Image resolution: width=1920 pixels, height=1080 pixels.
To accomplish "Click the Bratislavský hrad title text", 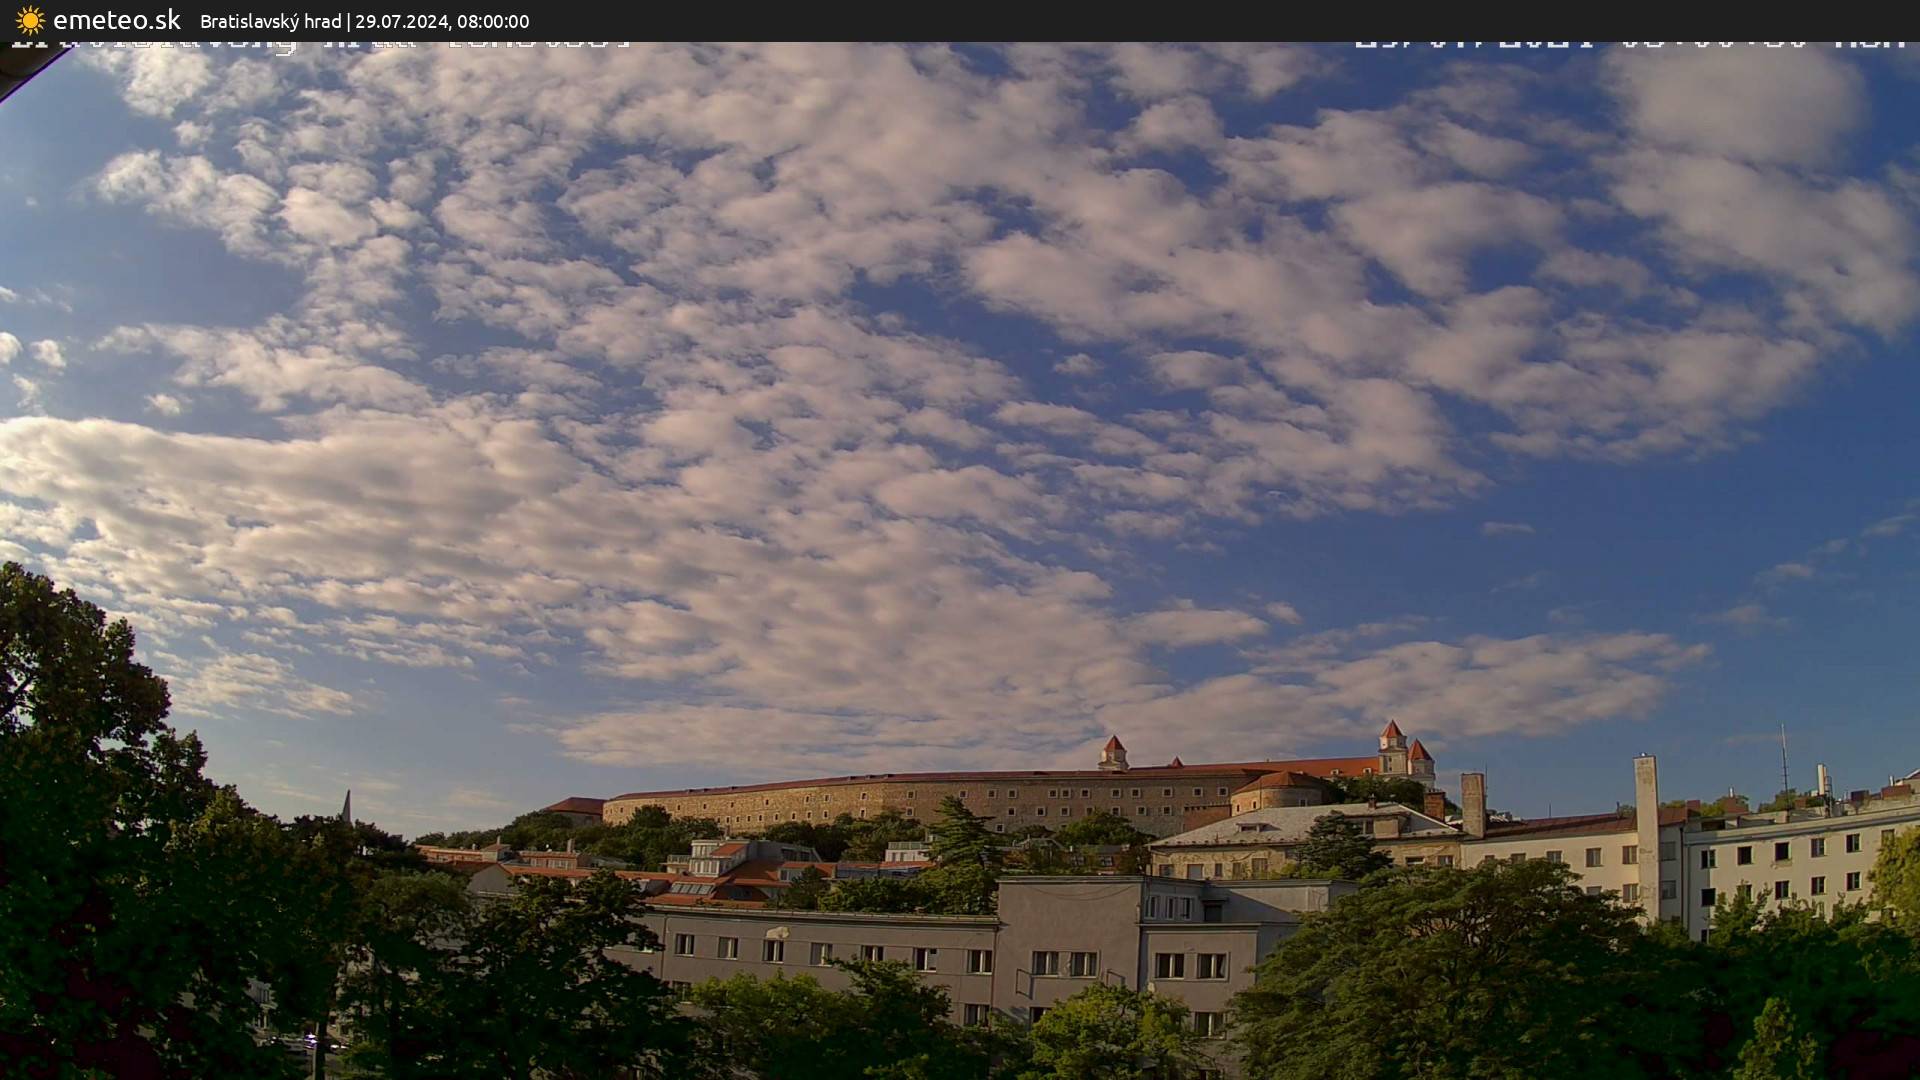I will pos(270,21).
